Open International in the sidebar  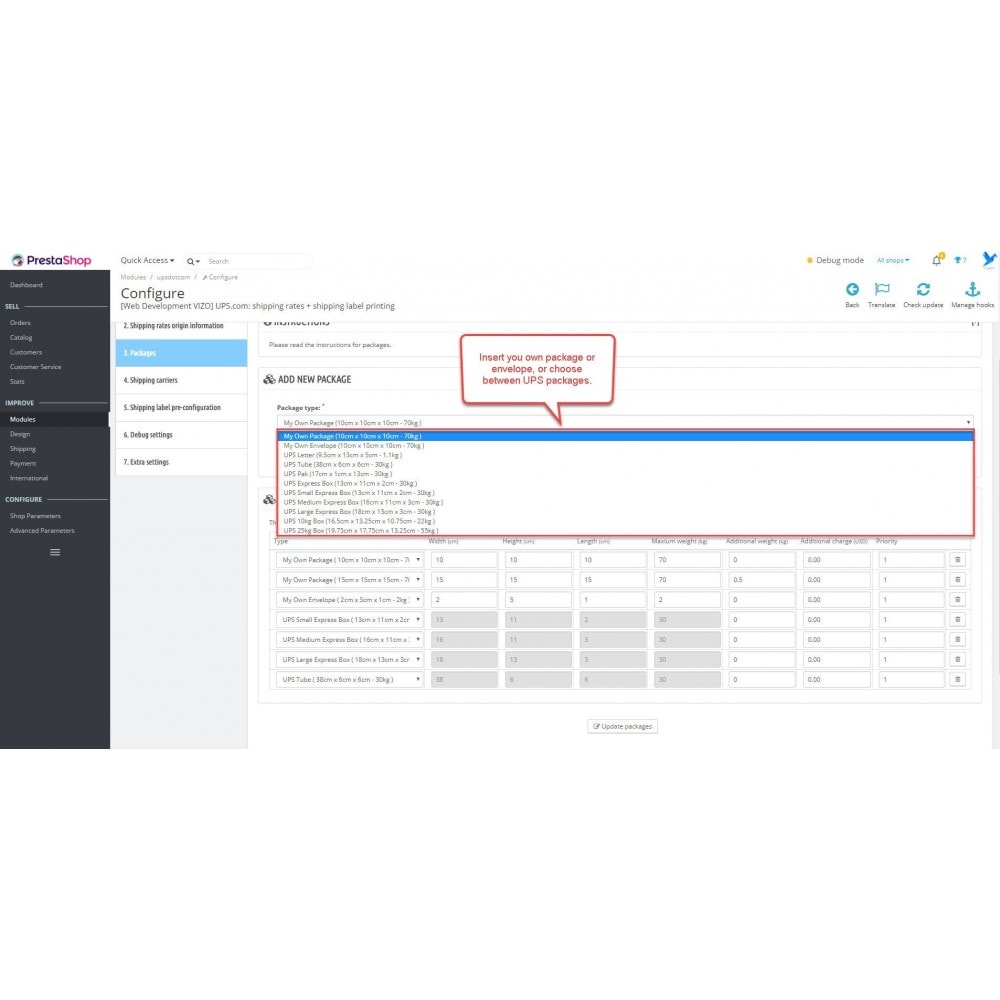click(29, 478)
